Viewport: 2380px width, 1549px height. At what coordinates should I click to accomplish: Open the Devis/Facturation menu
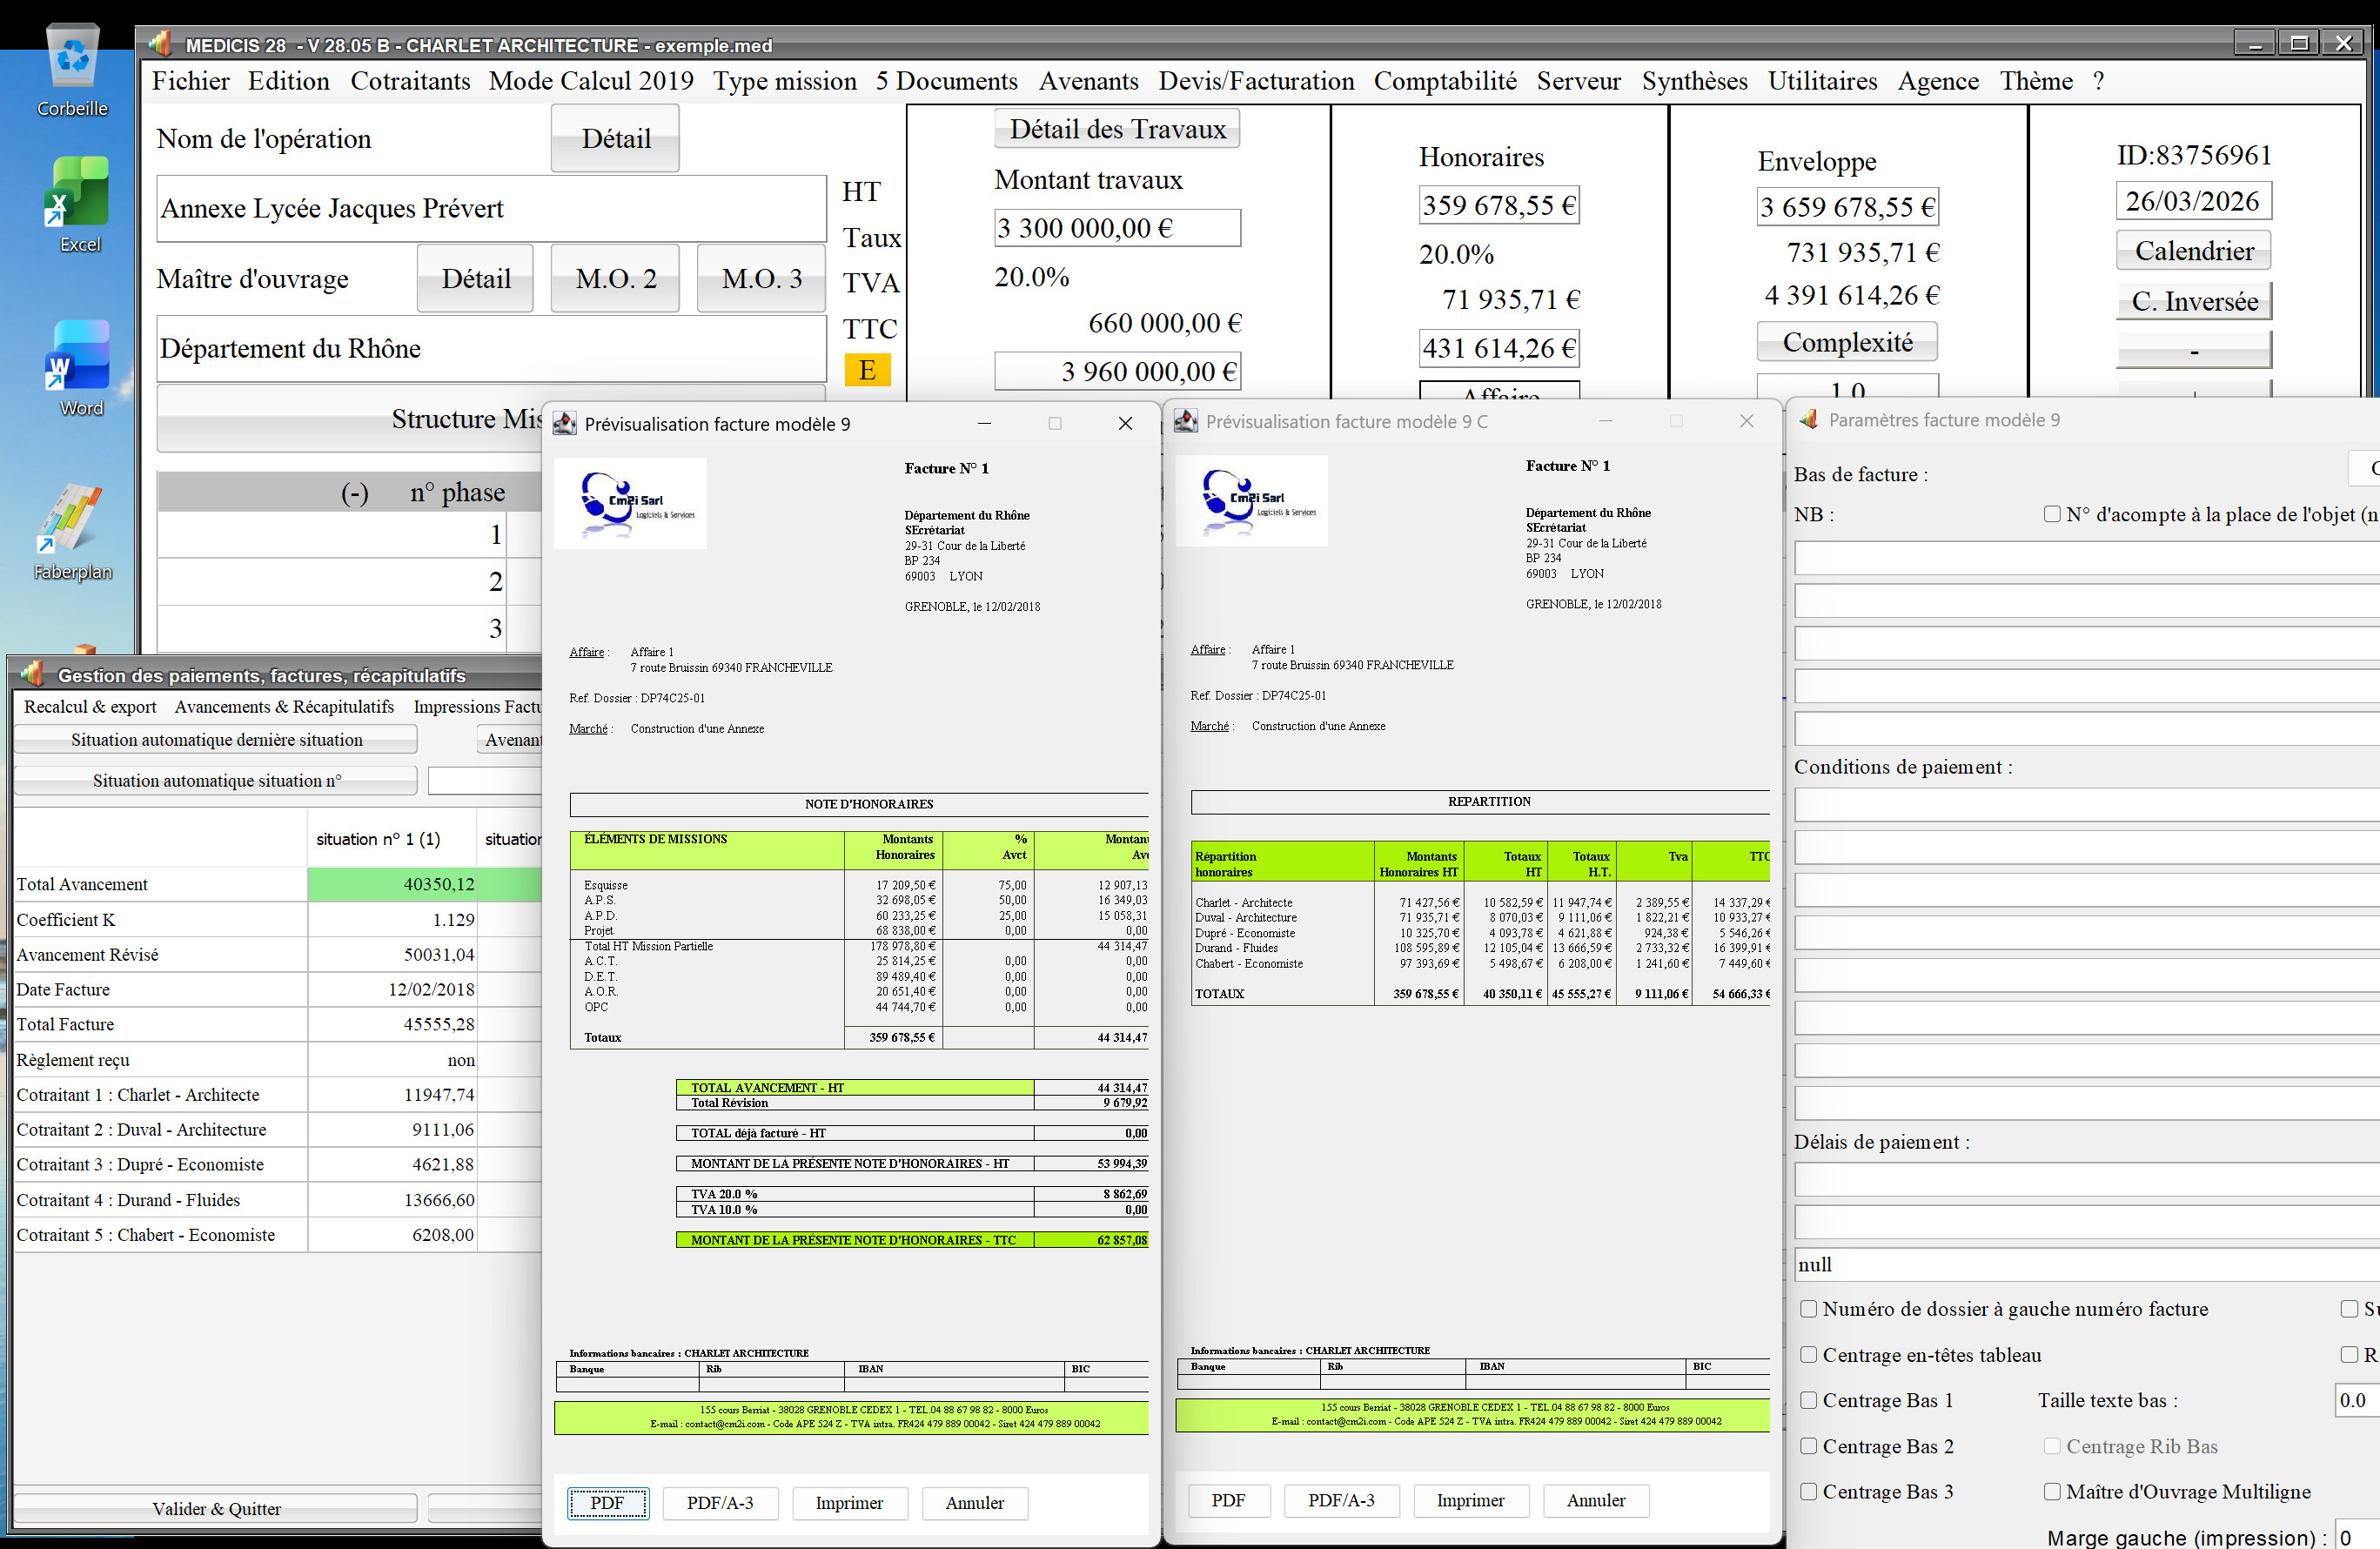(x=1256, y=81)
